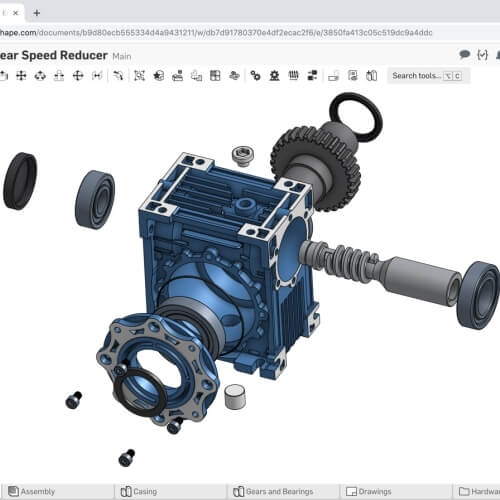Click the layered circular pattern toolbar icon
The height and width of the screenshot is (500, 500).
234,76
